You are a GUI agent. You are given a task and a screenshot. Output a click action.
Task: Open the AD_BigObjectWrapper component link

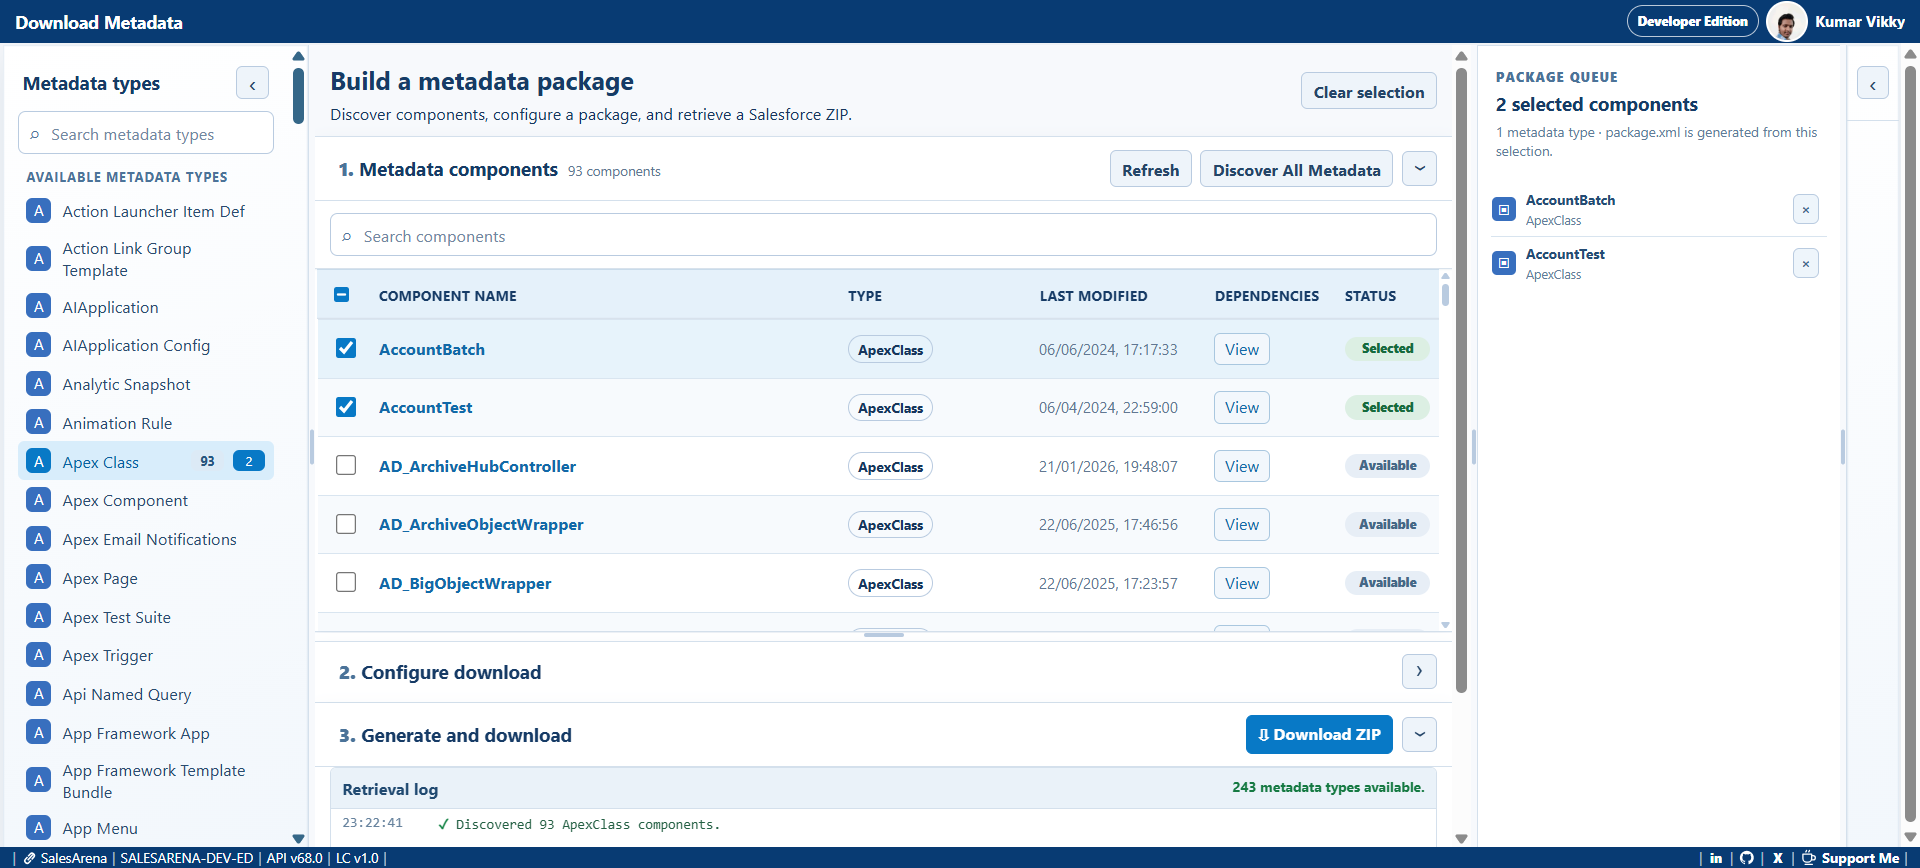(x=465, y=583)
